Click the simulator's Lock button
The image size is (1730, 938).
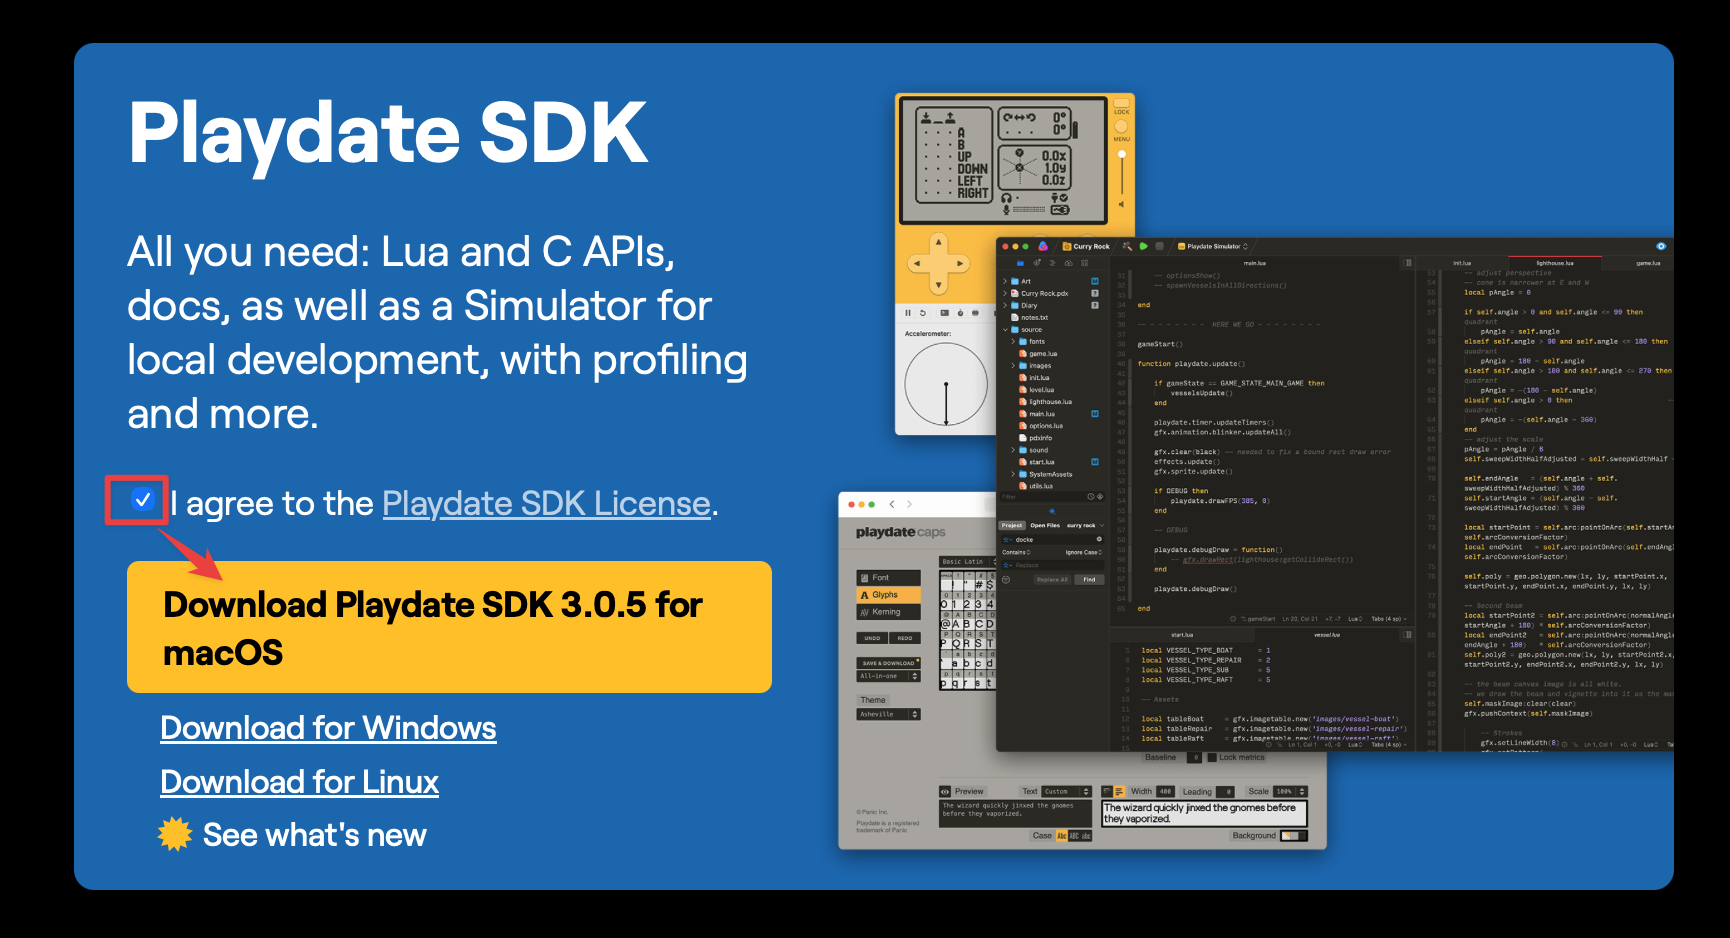coord(1121,102)
